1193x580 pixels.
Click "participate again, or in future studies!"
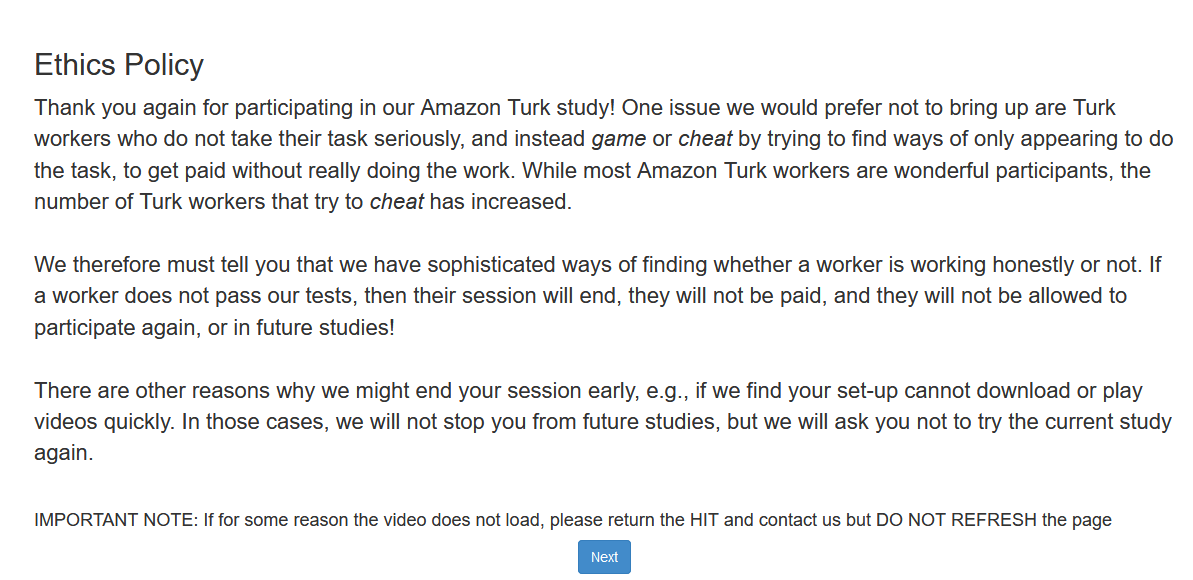(x=214, y=328)
